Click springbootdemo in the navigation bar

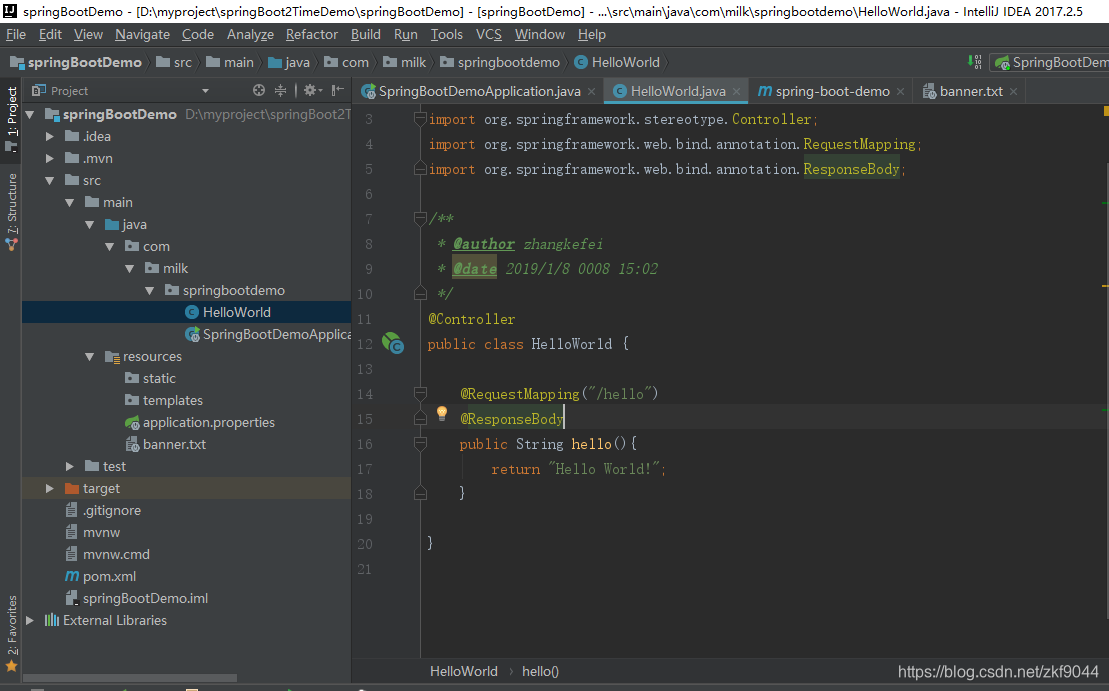point(509,62)
